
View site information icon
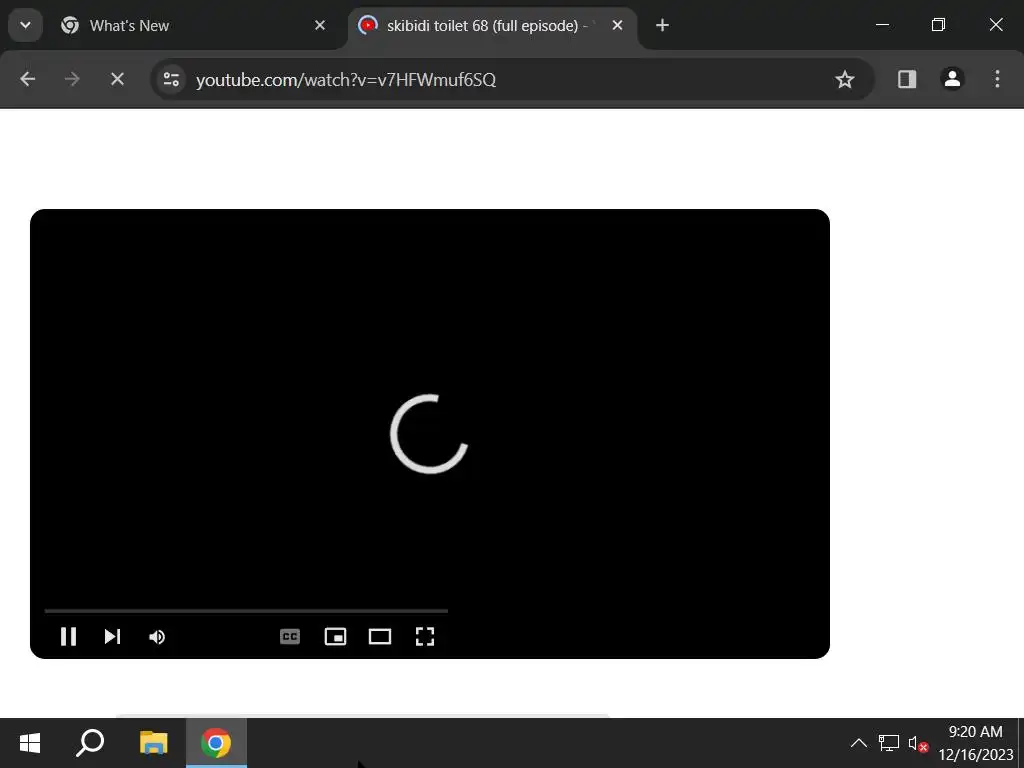click(x=171, y=80)
